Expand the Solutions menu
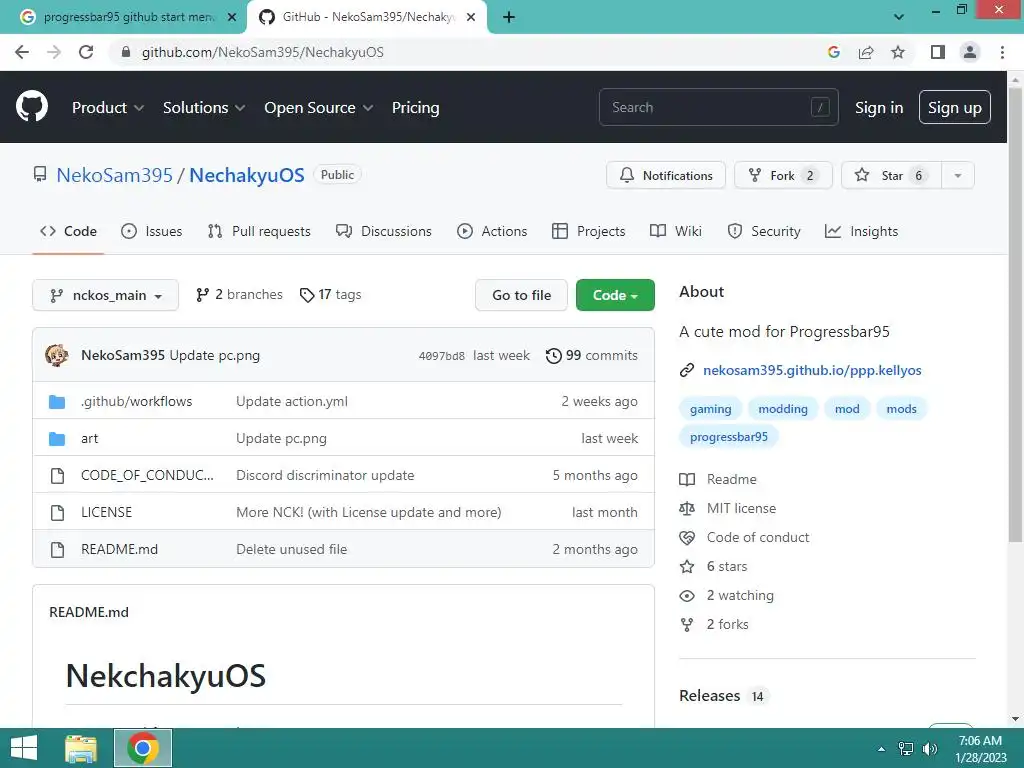Viewport: 1024px width, 768px height. (x=204, y=107)
